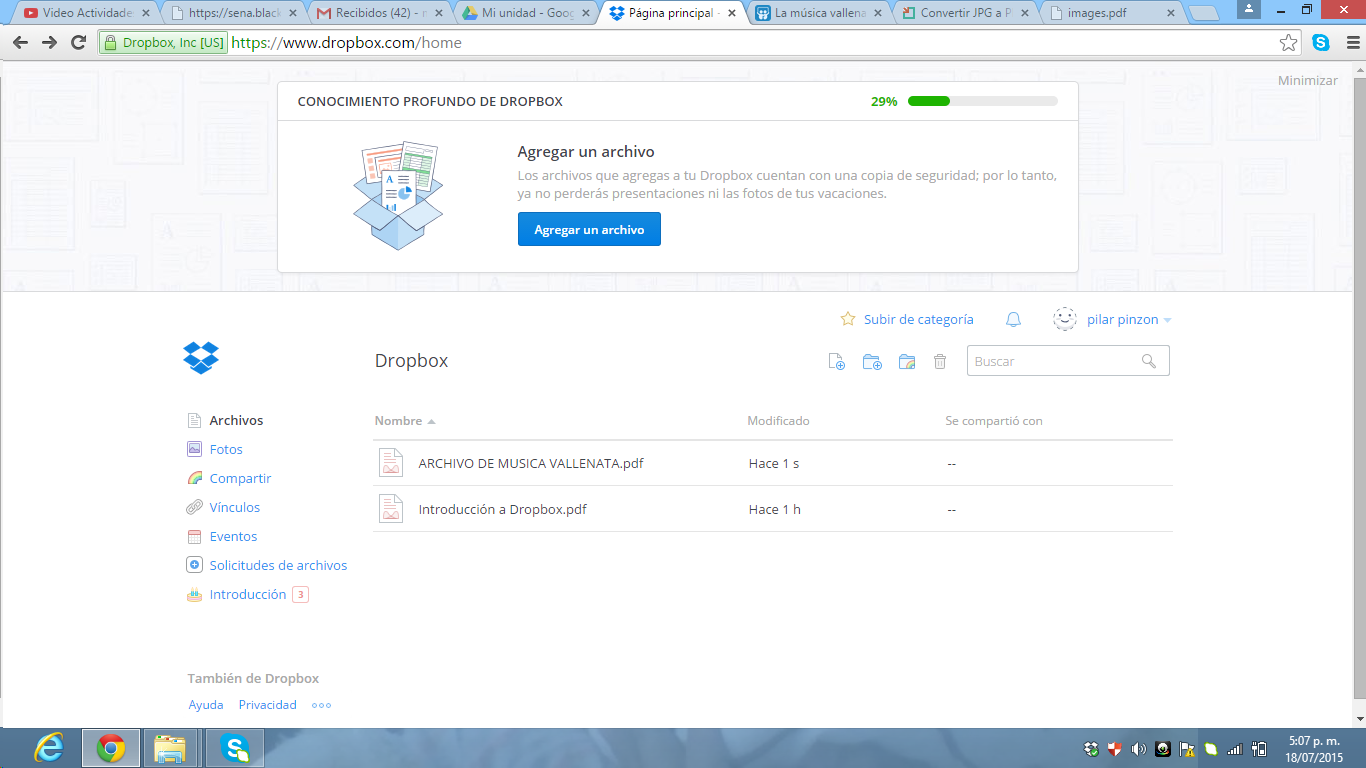Screen dimensions: 1366x768
Task: Open the Solicitudes de archivos section
Action: click(277, 565)
